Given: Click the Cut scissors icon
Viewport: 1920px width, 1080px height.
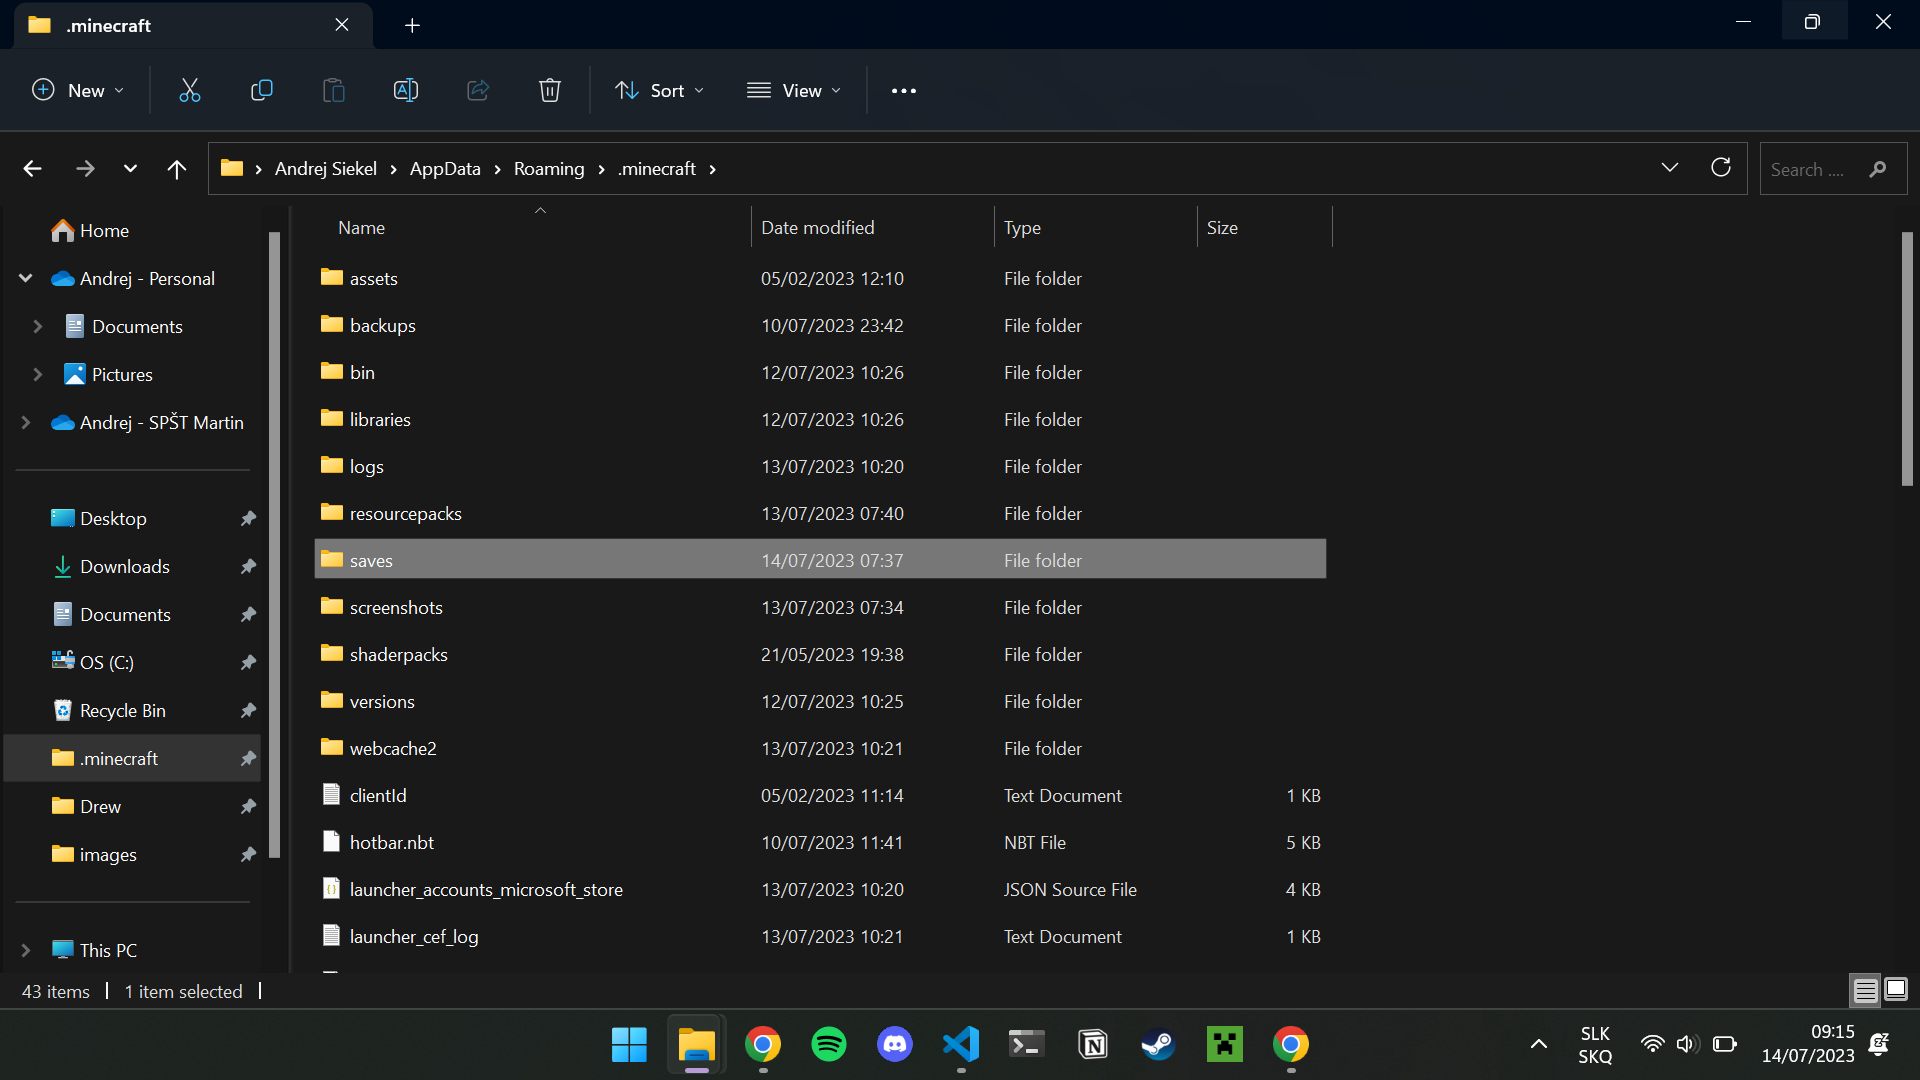Looking at the screenshot, I should coord(190,91).
